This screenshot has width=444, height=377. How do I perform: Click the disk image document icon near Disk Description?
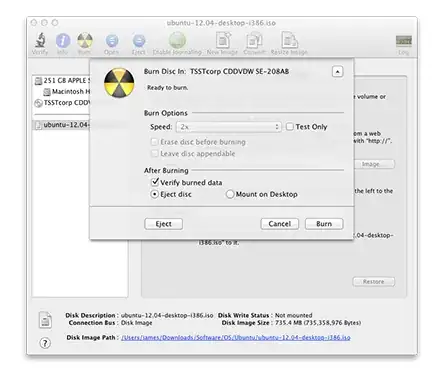pyautogui.click(x=45, y=320)
